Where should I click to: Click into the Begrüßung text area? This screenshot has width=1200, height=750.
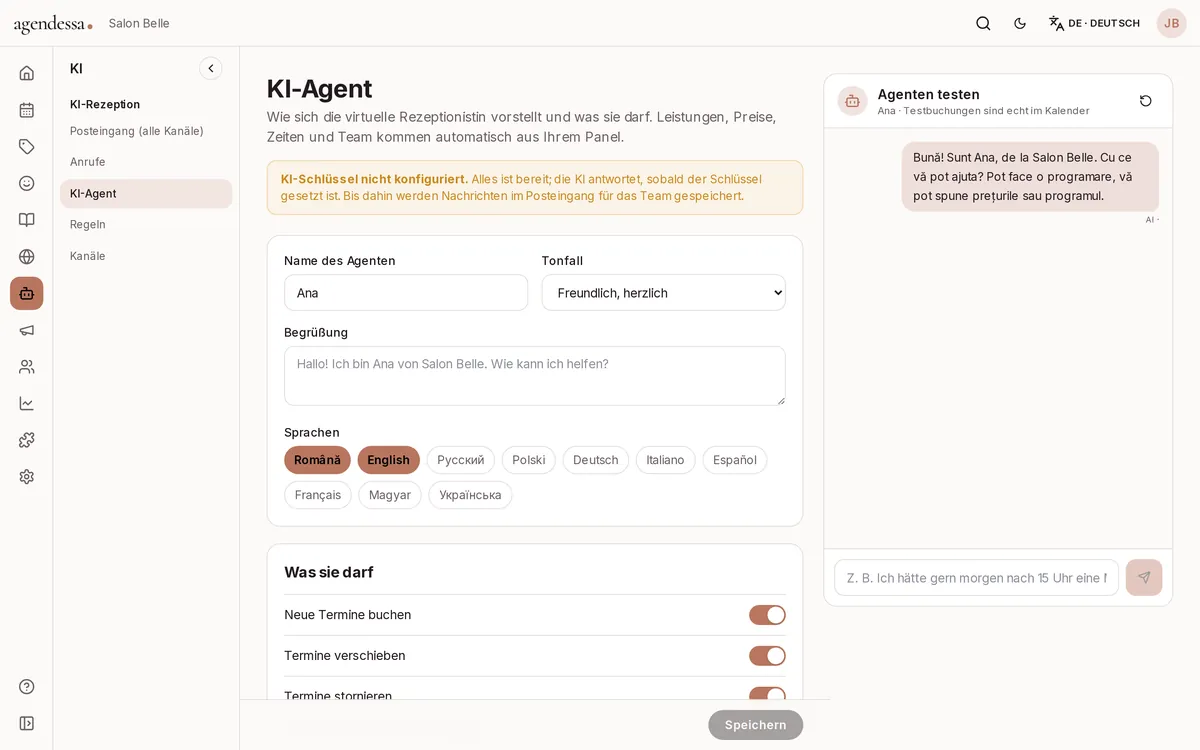point(535,376)
